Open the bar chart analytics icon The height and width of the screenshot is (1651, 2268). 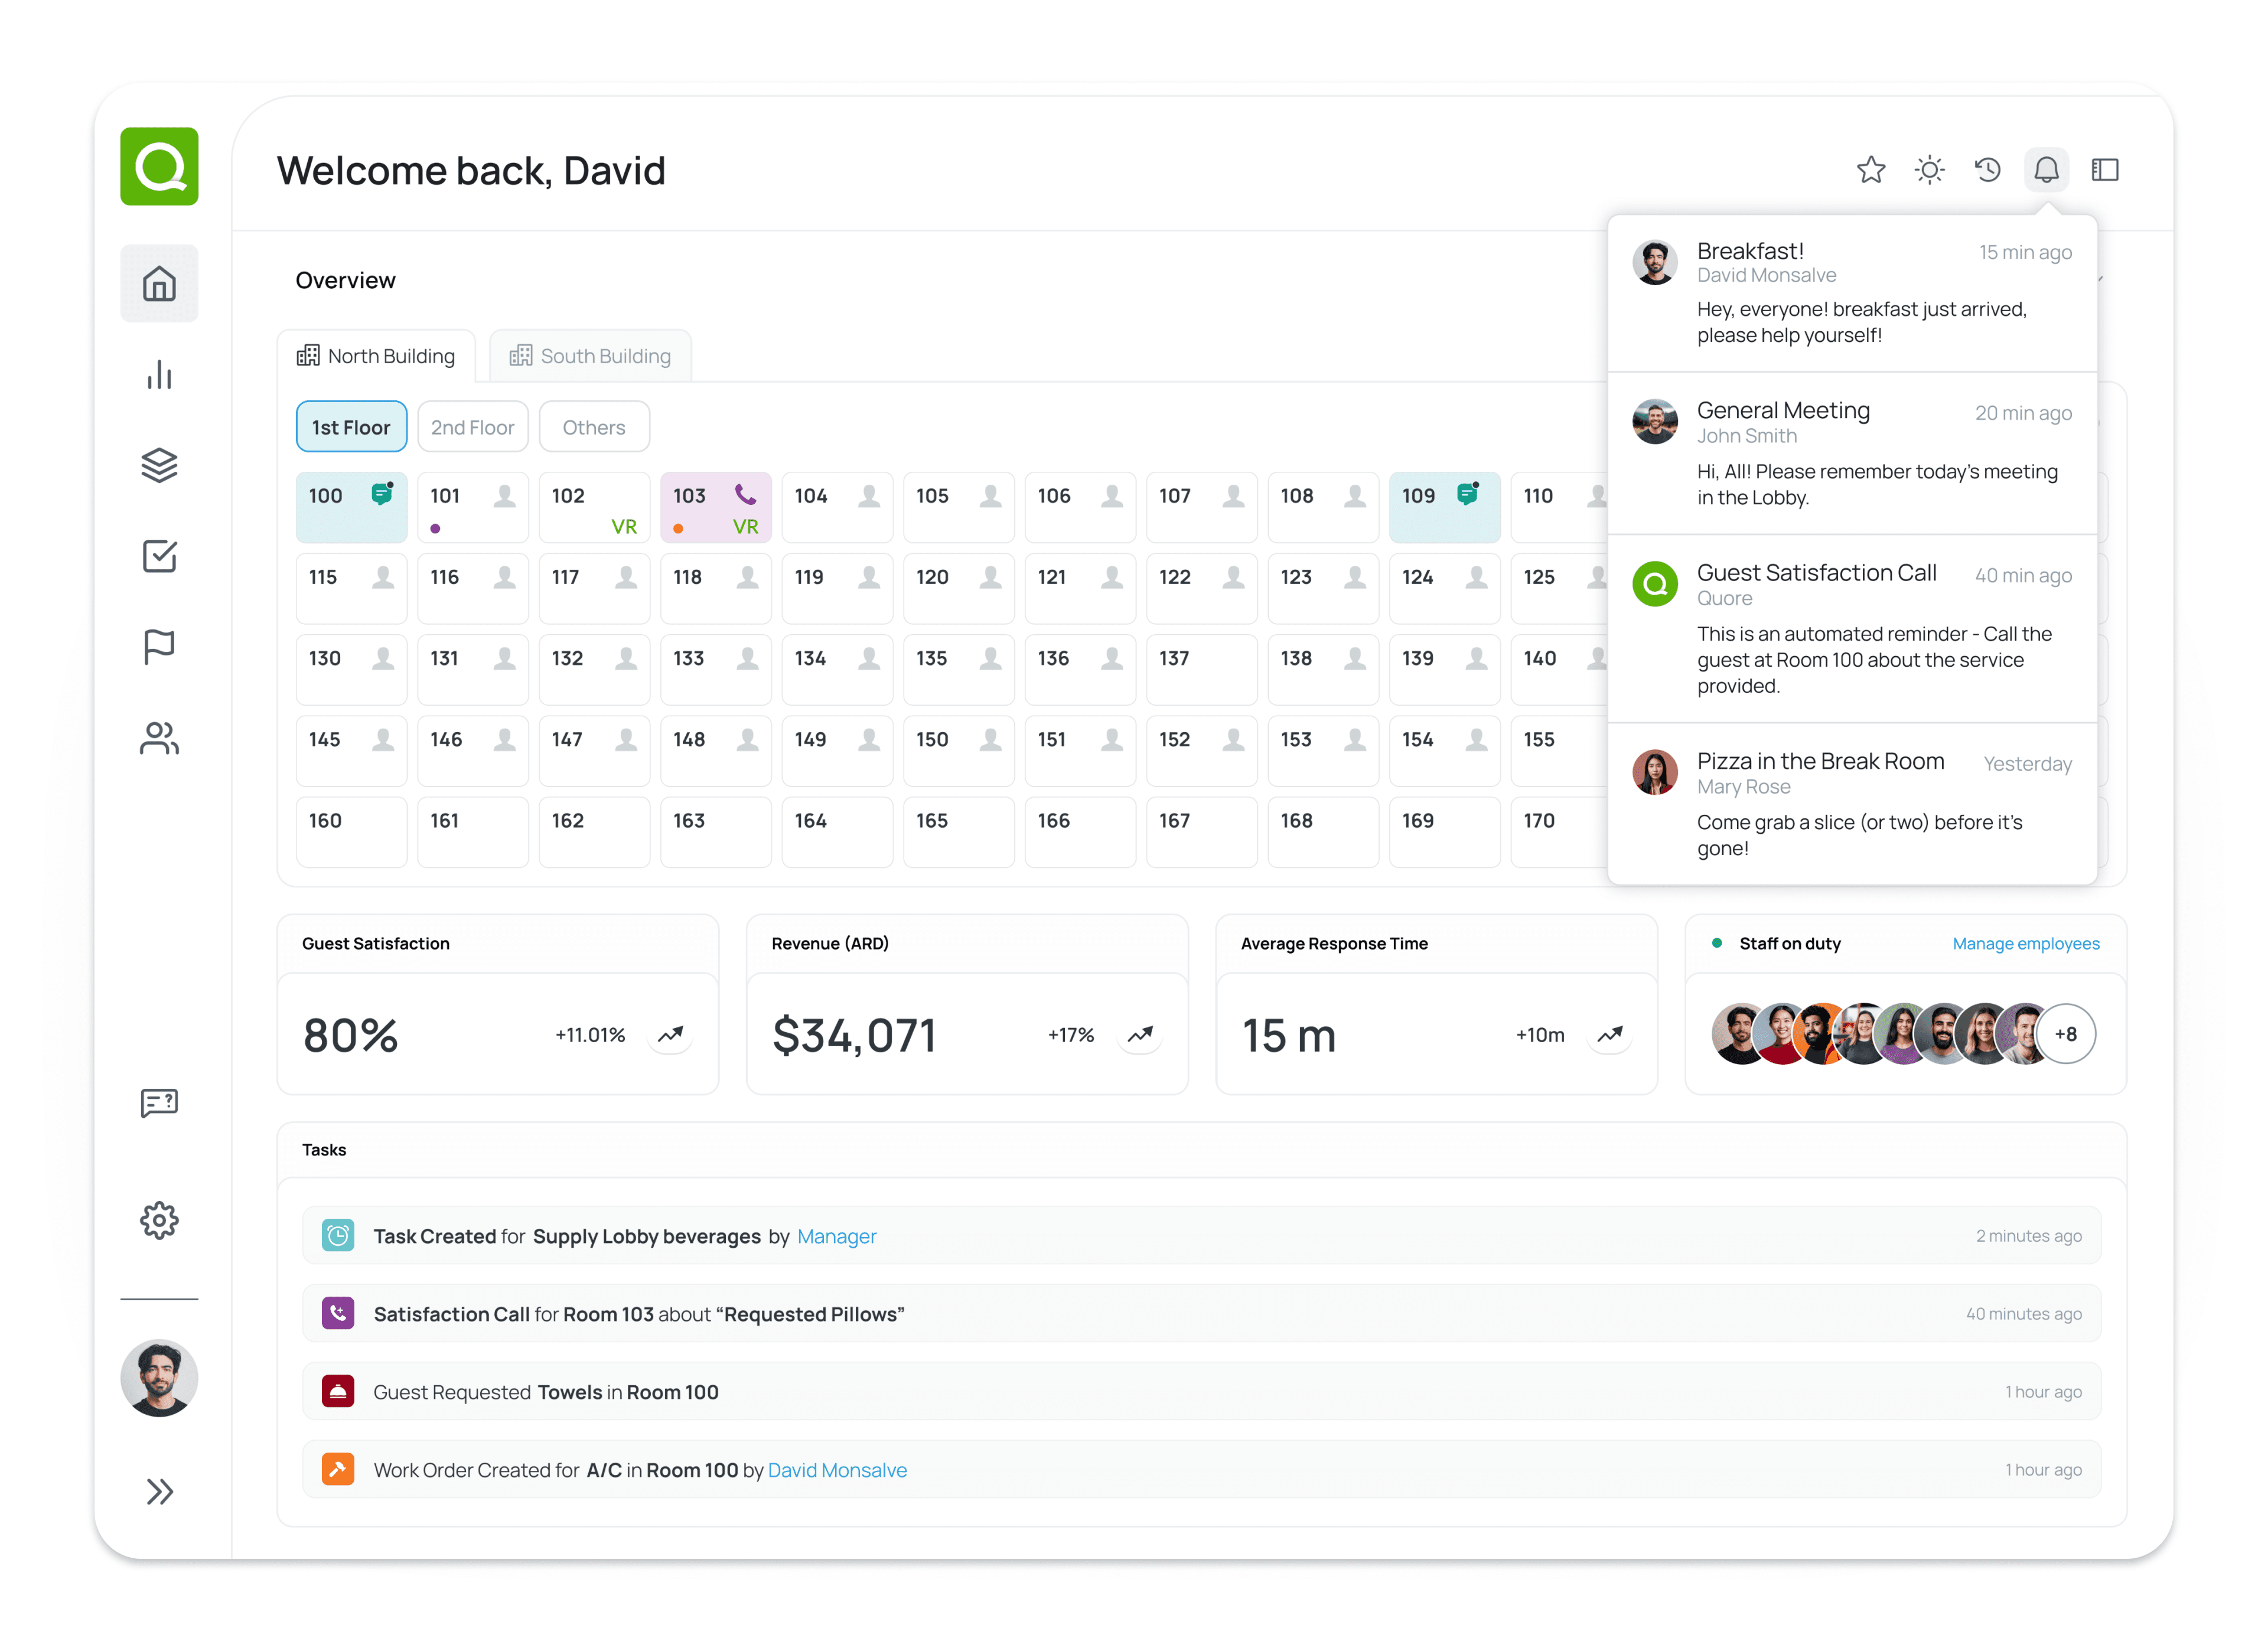click(159, 375)
